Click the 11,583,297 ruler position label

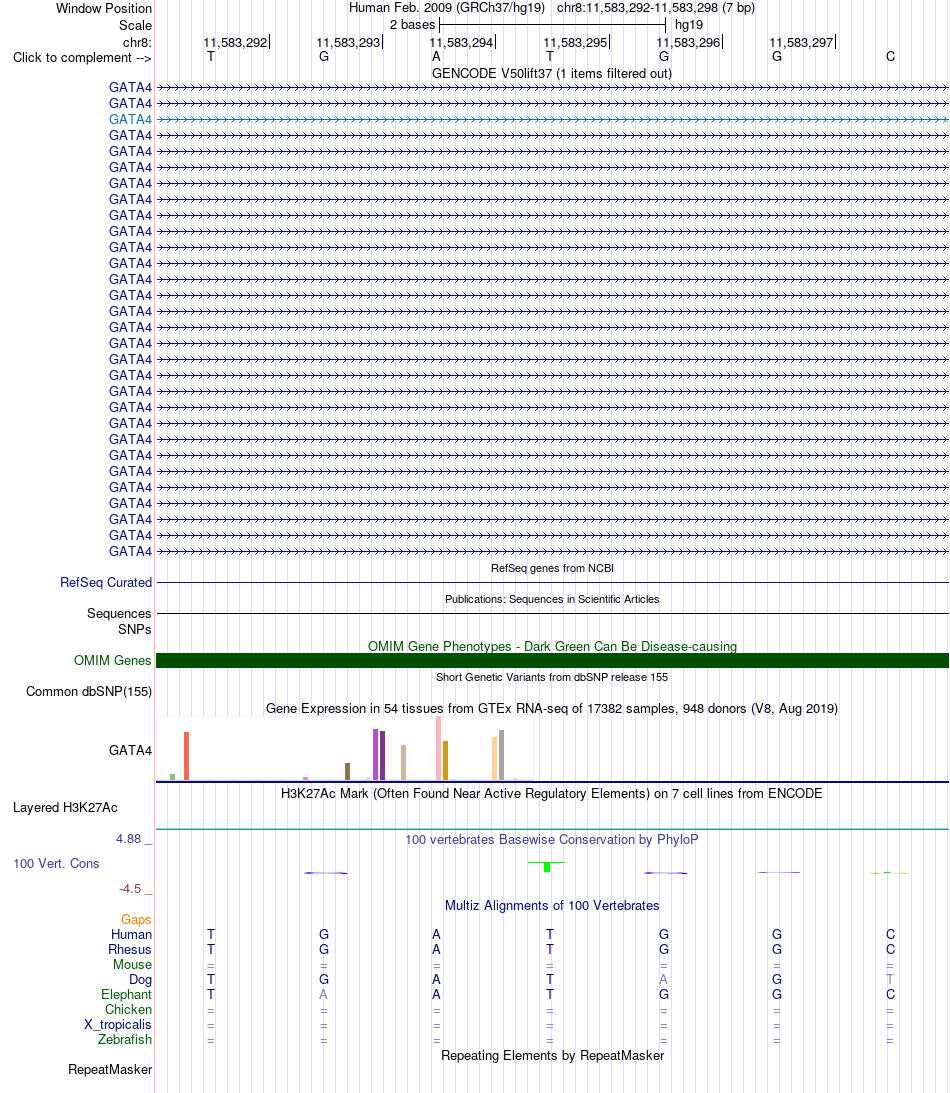pos(802,43)
